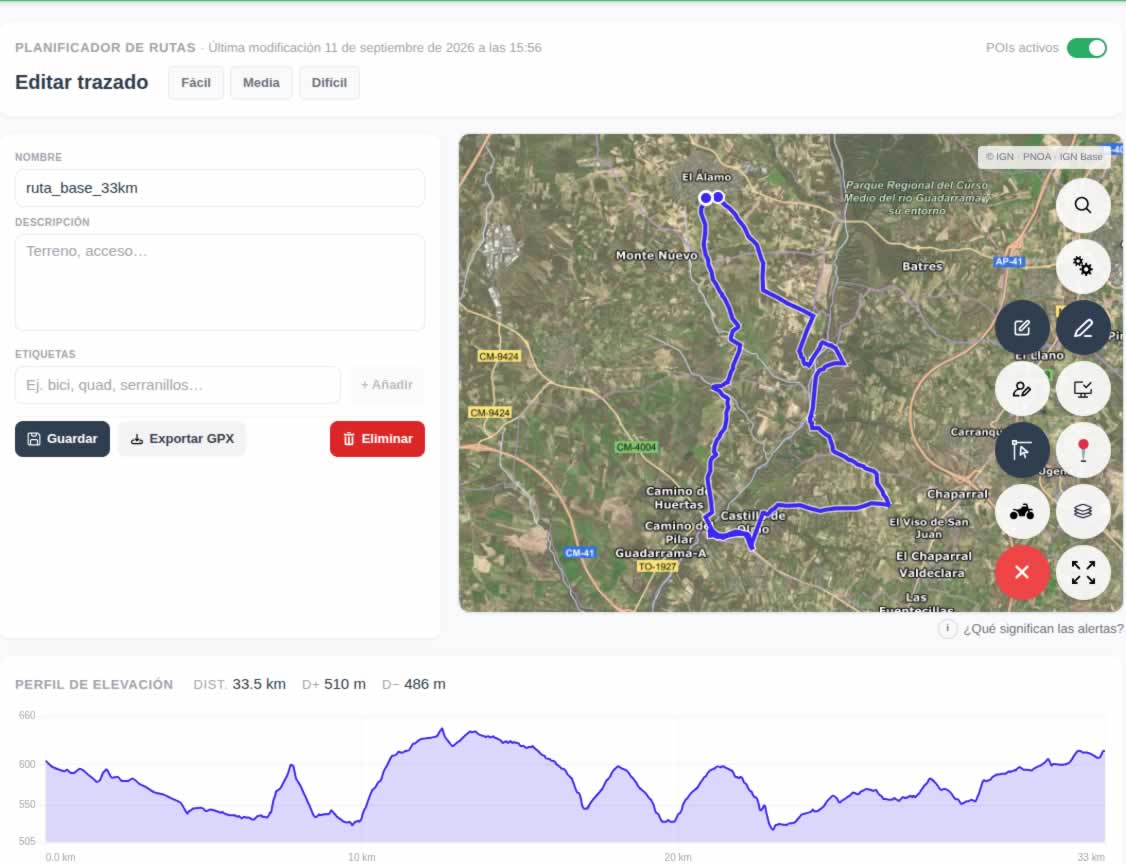
Task: Open the user edit tool on map
Action: [1021, 389]
